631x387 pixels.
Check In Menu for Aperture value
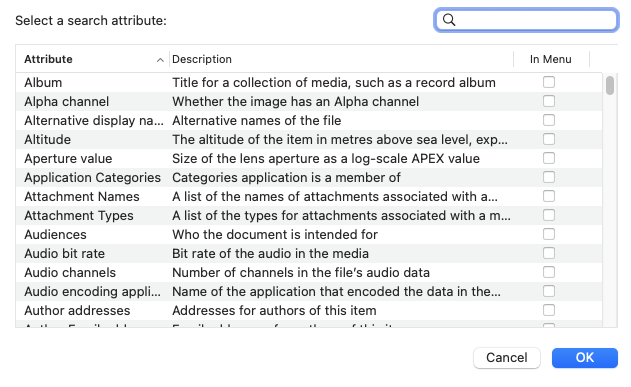pyautogui.click(x=549, y=158)
